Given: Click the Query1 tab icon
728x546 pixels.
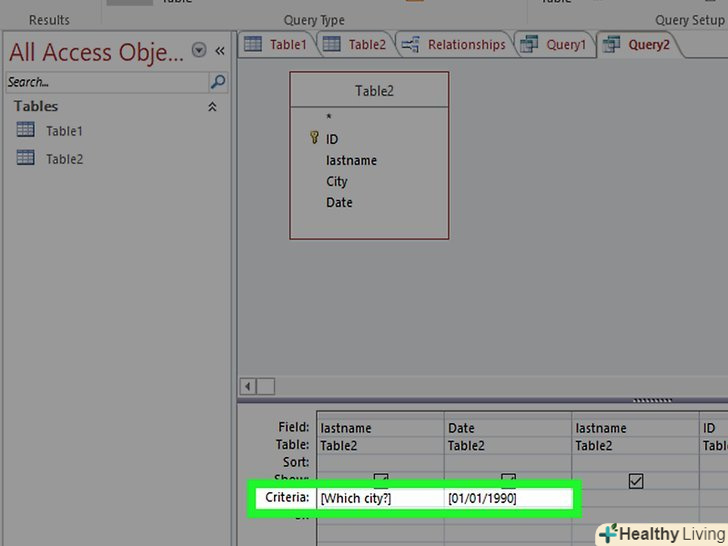Looking at the screenshot, I should coord(529,44).
